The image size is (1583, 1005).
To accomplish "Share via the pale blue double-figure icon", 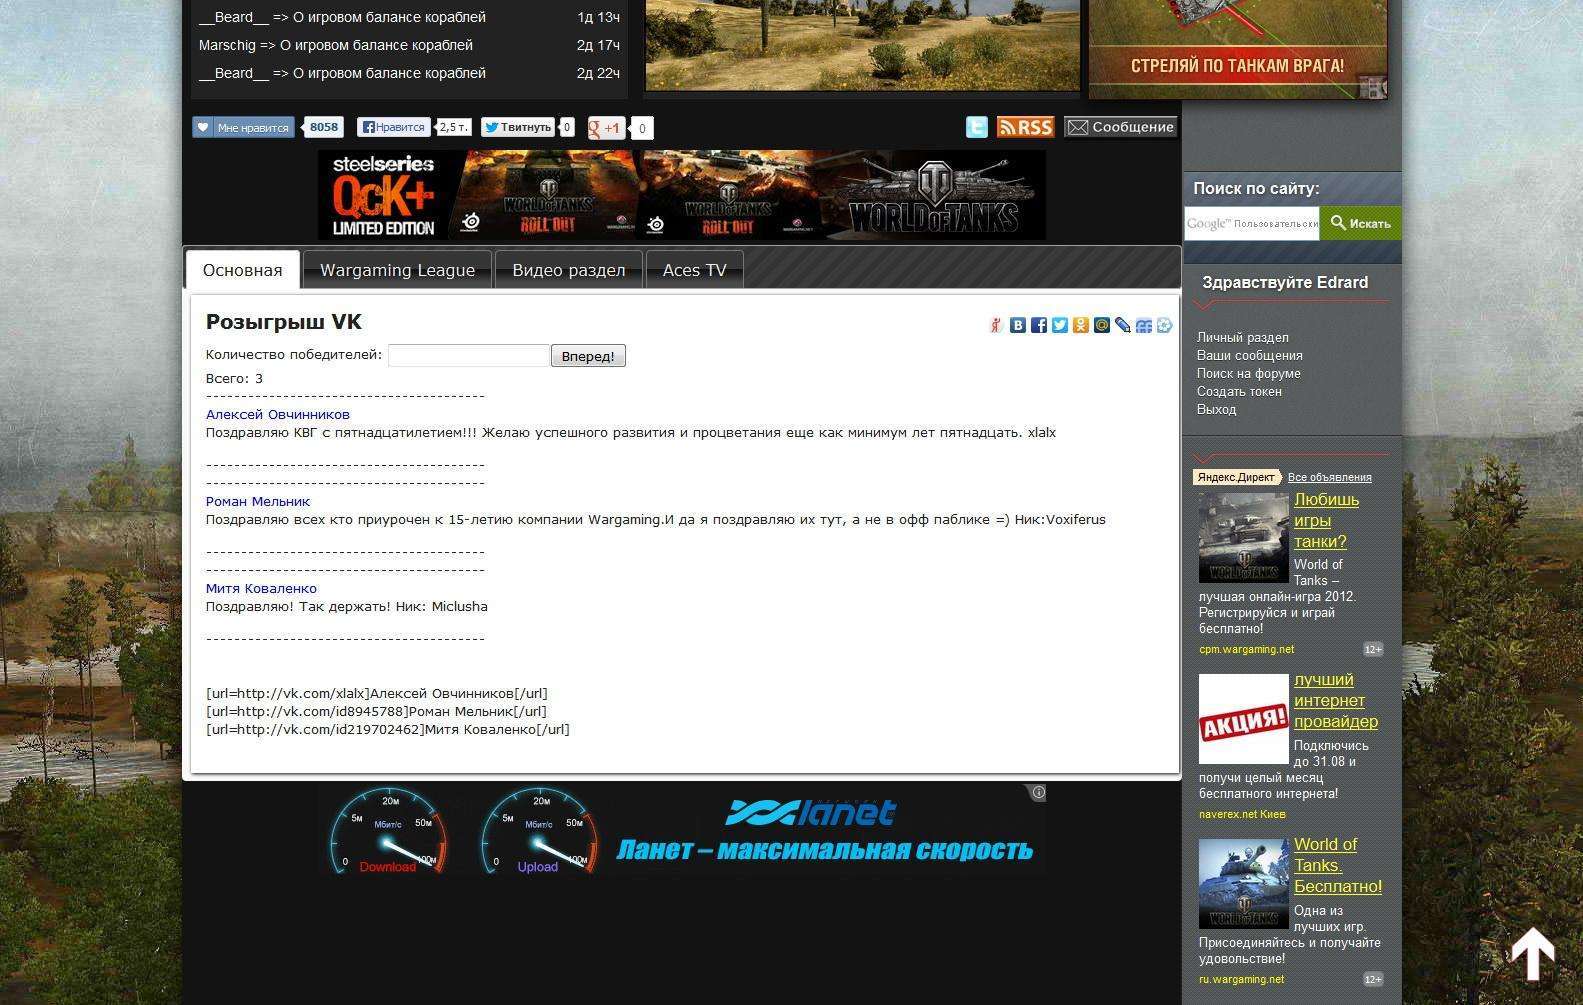I will 1144,325.
